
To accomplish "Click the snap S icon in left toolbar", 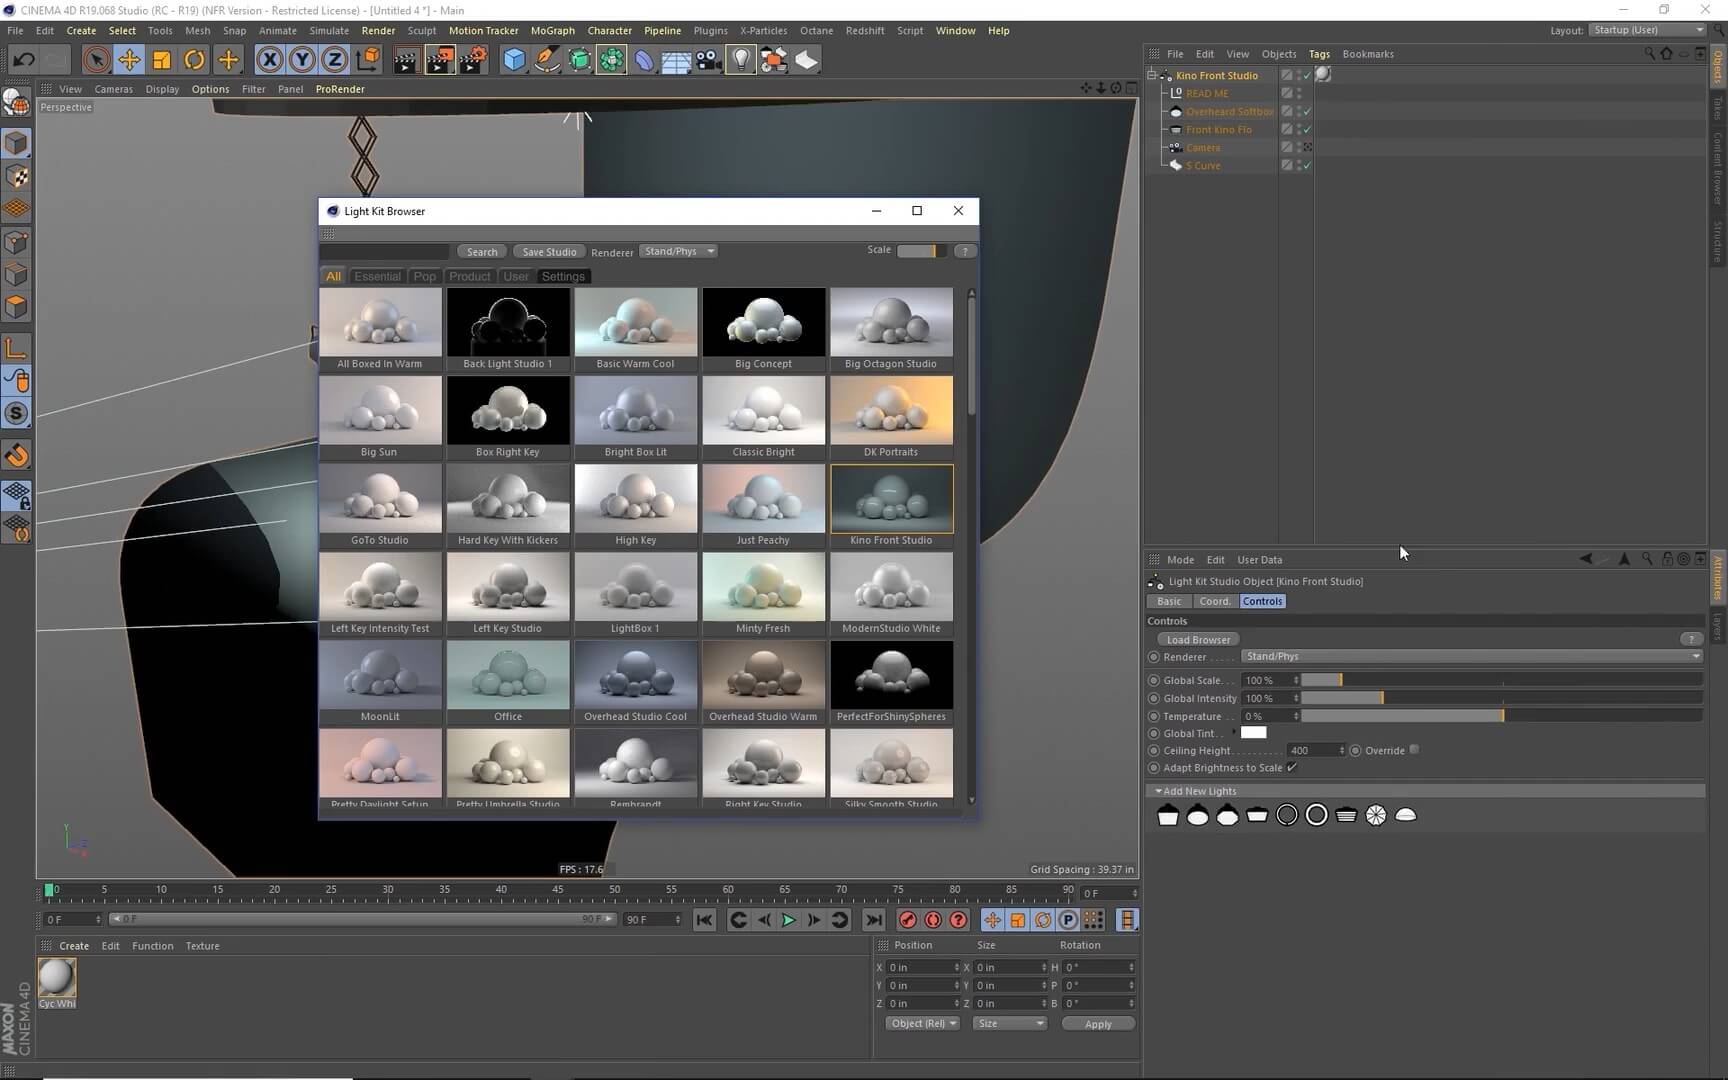I will [16, 413].
